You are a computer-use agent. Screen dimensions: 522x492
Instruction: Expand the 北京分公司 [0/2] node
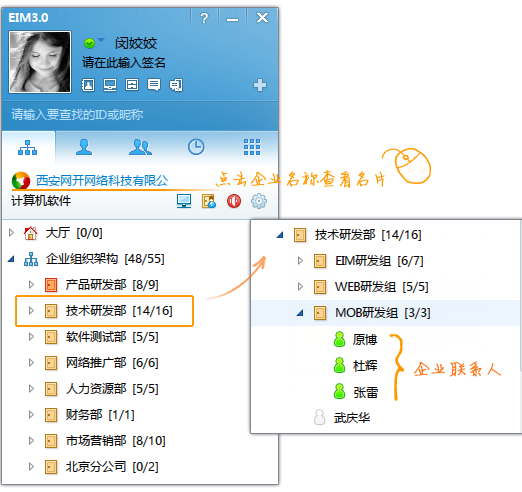(x=31, y=467)
